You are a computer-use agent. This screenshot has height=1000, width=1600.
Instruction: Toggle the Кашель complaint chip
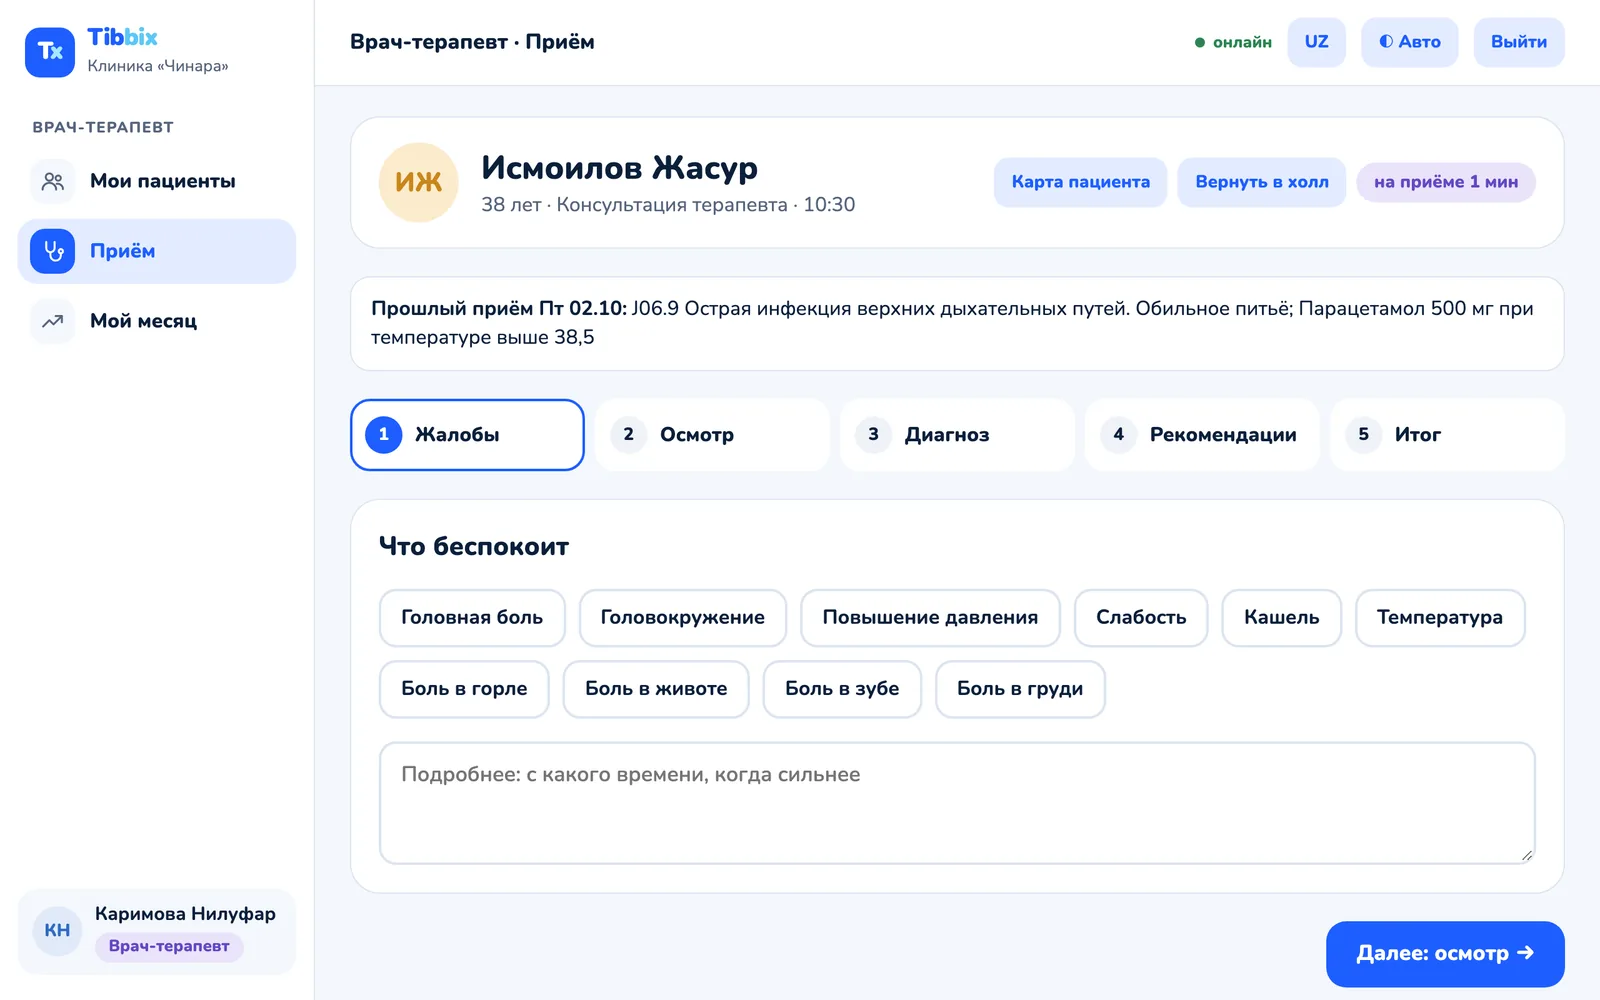click(x=1281, y=618)
